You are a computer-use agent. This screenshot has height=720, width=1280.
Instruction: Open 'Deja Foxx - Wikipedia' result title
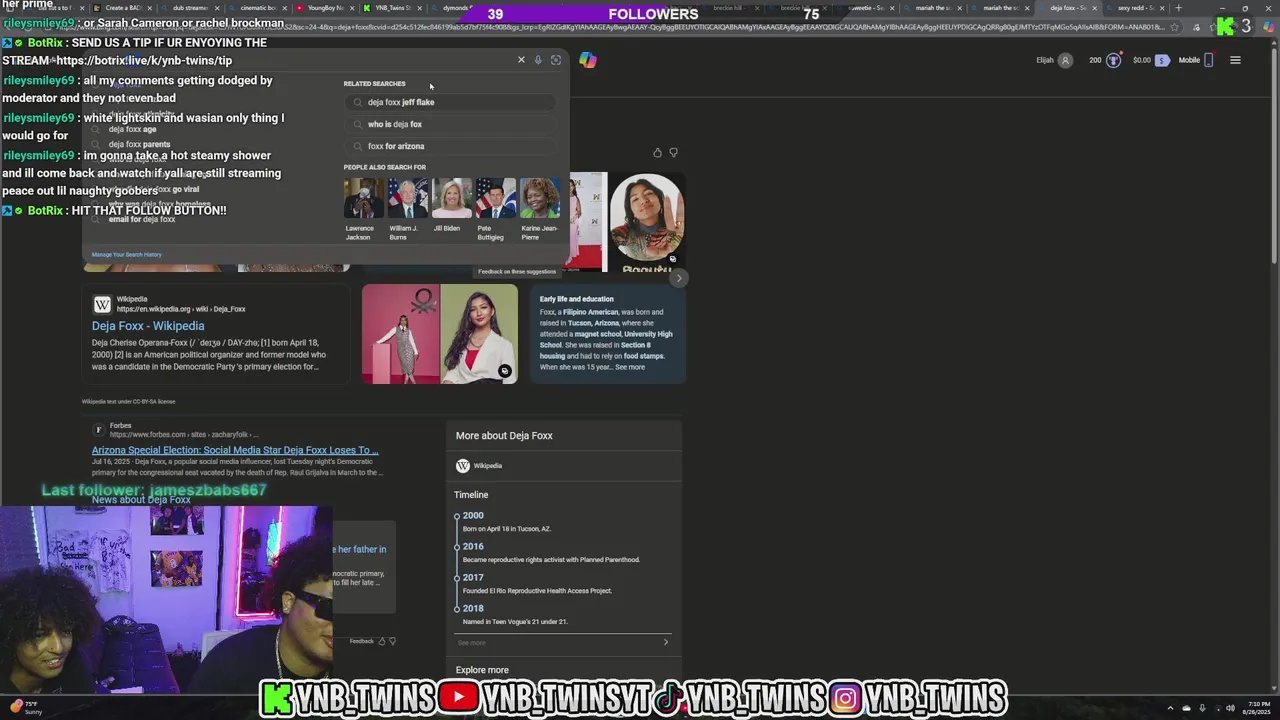pyautogui.click(x=148, y=326)
